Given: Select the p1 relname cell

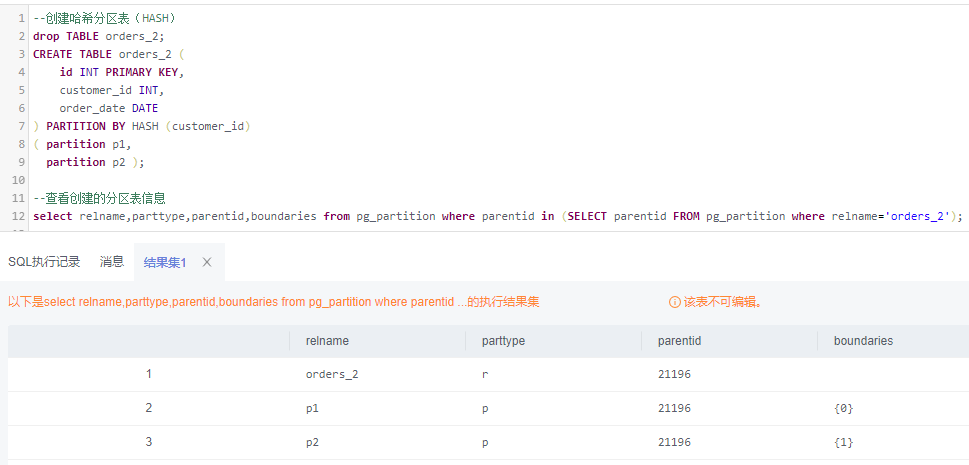Looking at the screenshot, I should tap(313, 408).
